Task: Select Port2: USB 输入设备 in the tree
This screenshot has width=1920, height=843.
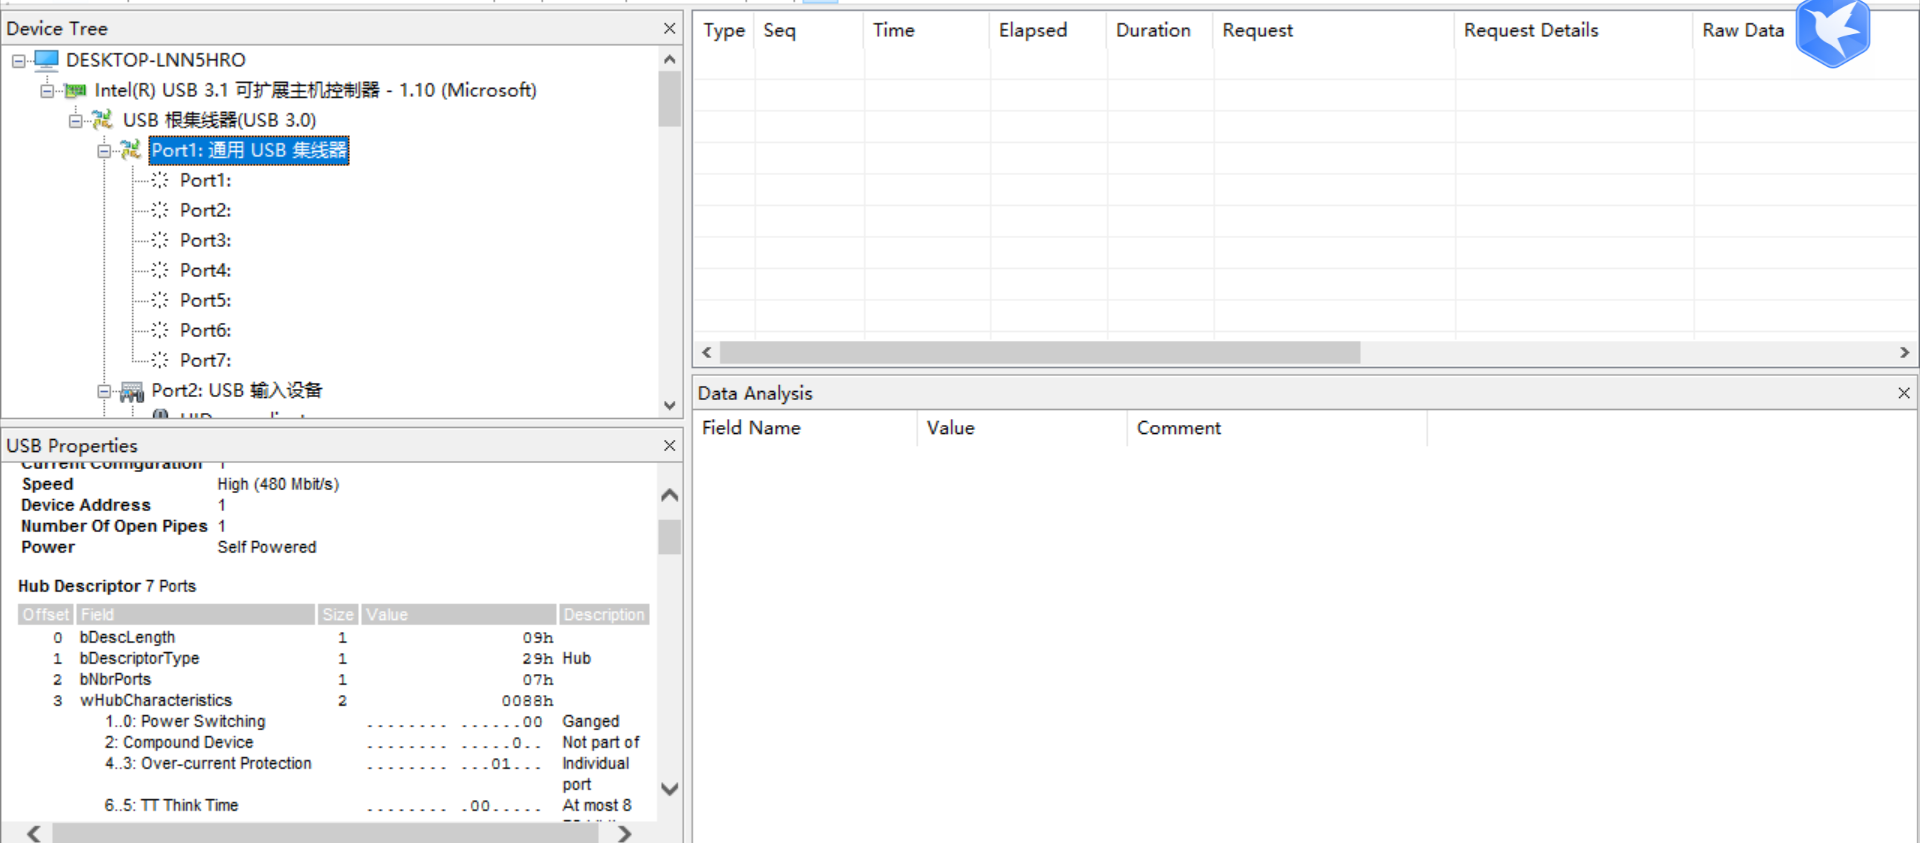Action: pos(236,390)
